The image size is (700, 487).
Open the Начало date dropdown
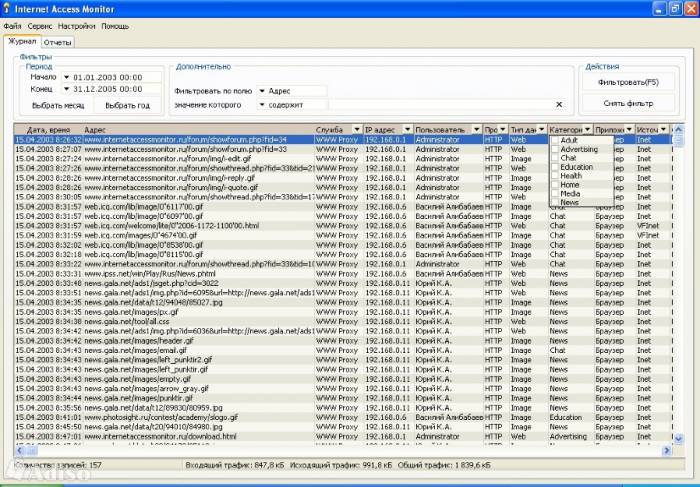click(65, 77)
